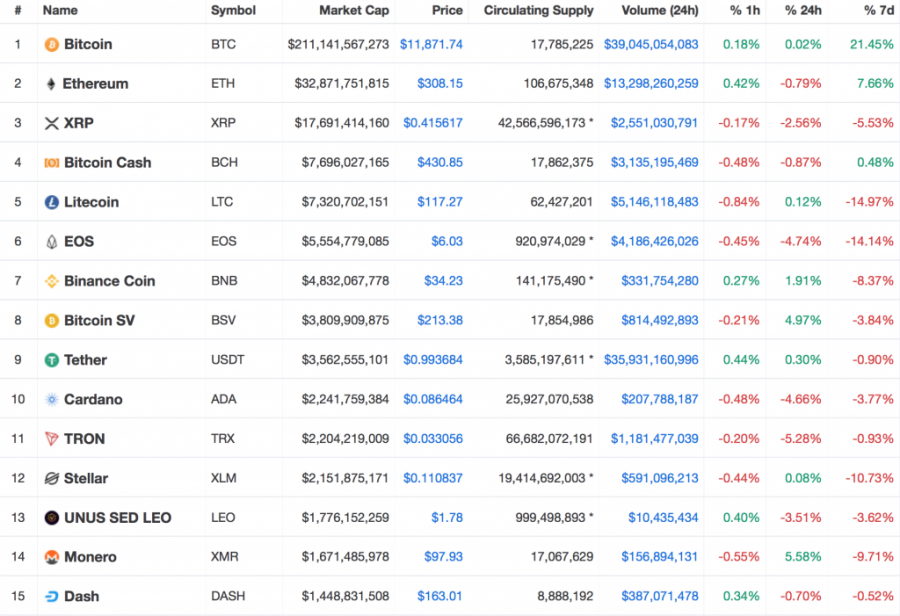Open the Bitcoin SV name link
Screen dimensions: 900x616
point(99,320)
